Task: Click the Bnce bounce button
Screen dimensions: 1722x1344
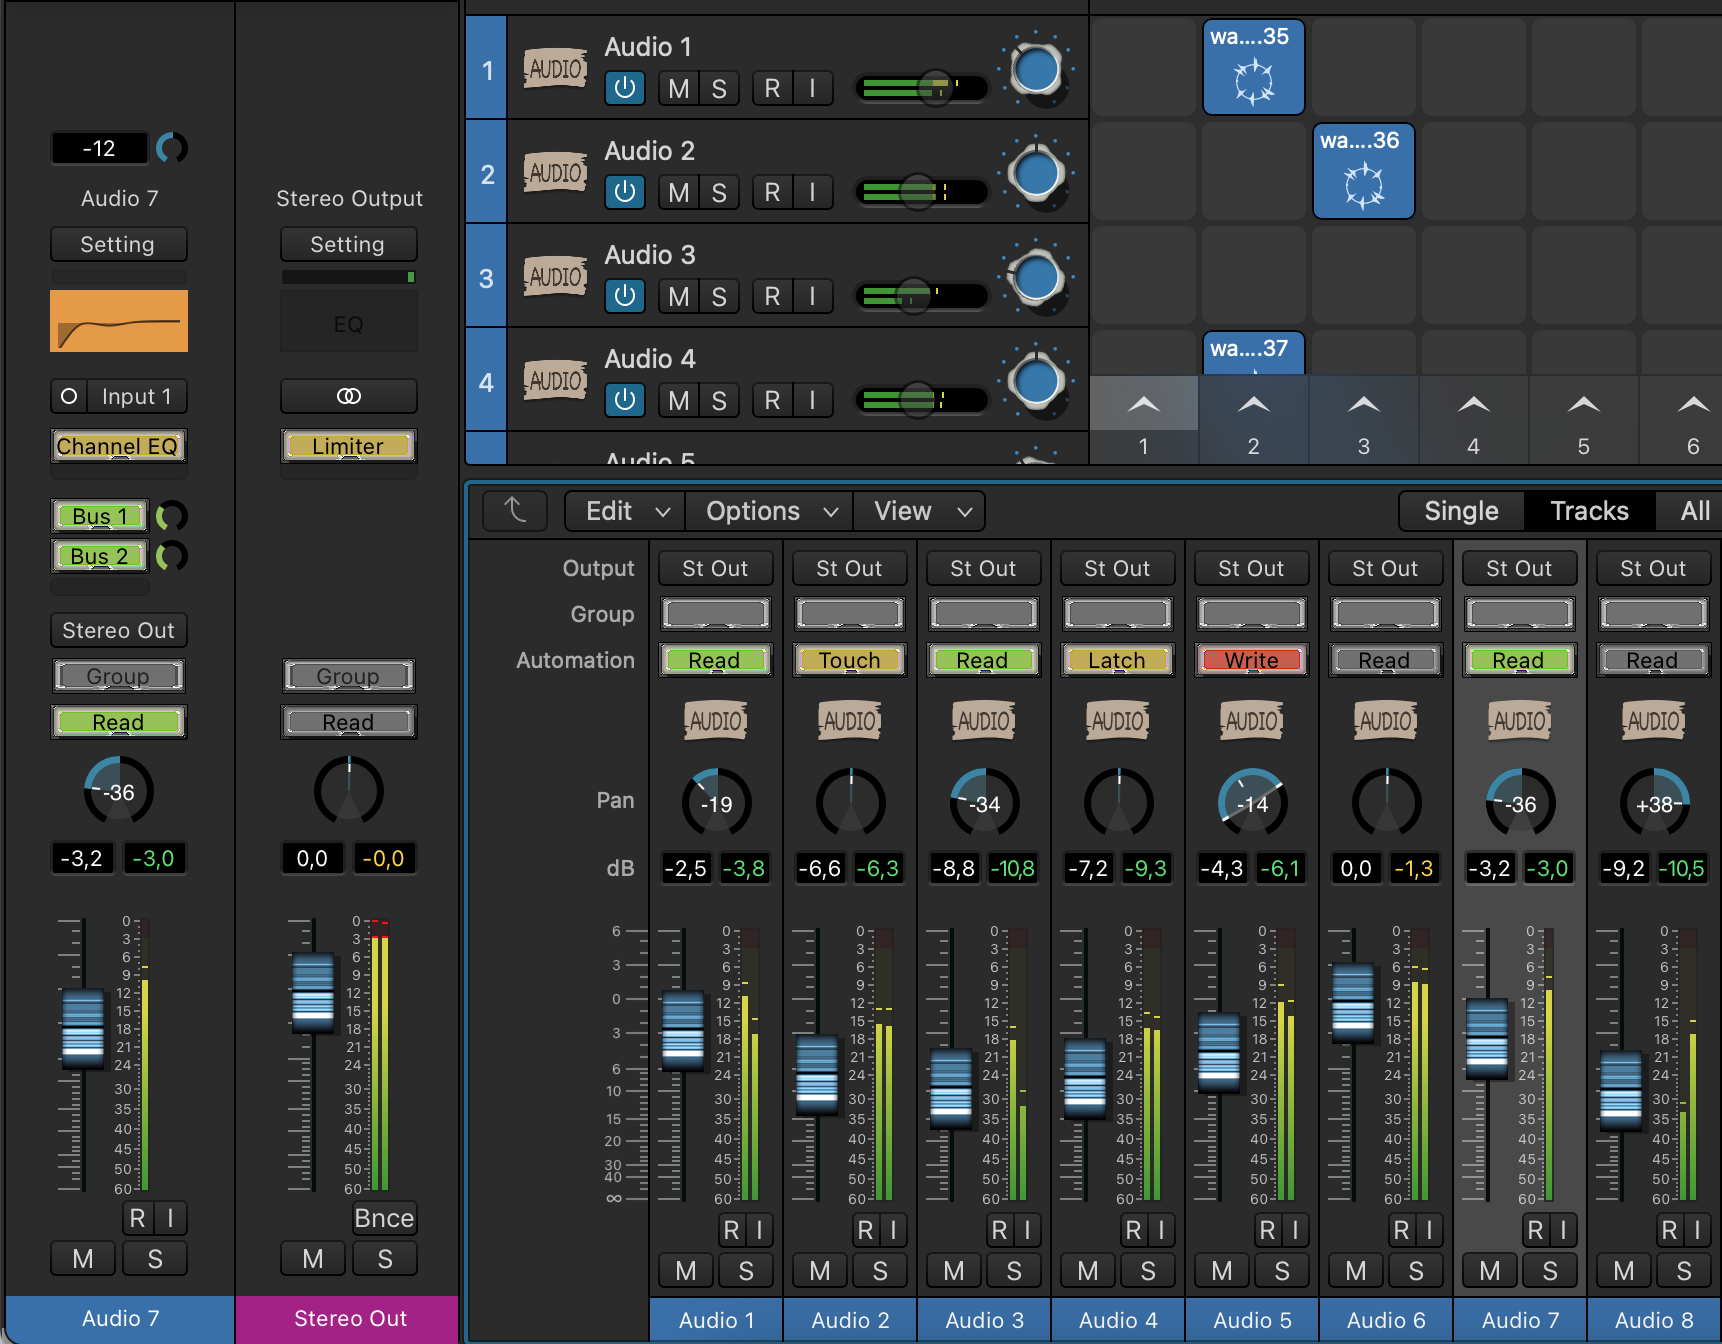Action: (384, 1218)
